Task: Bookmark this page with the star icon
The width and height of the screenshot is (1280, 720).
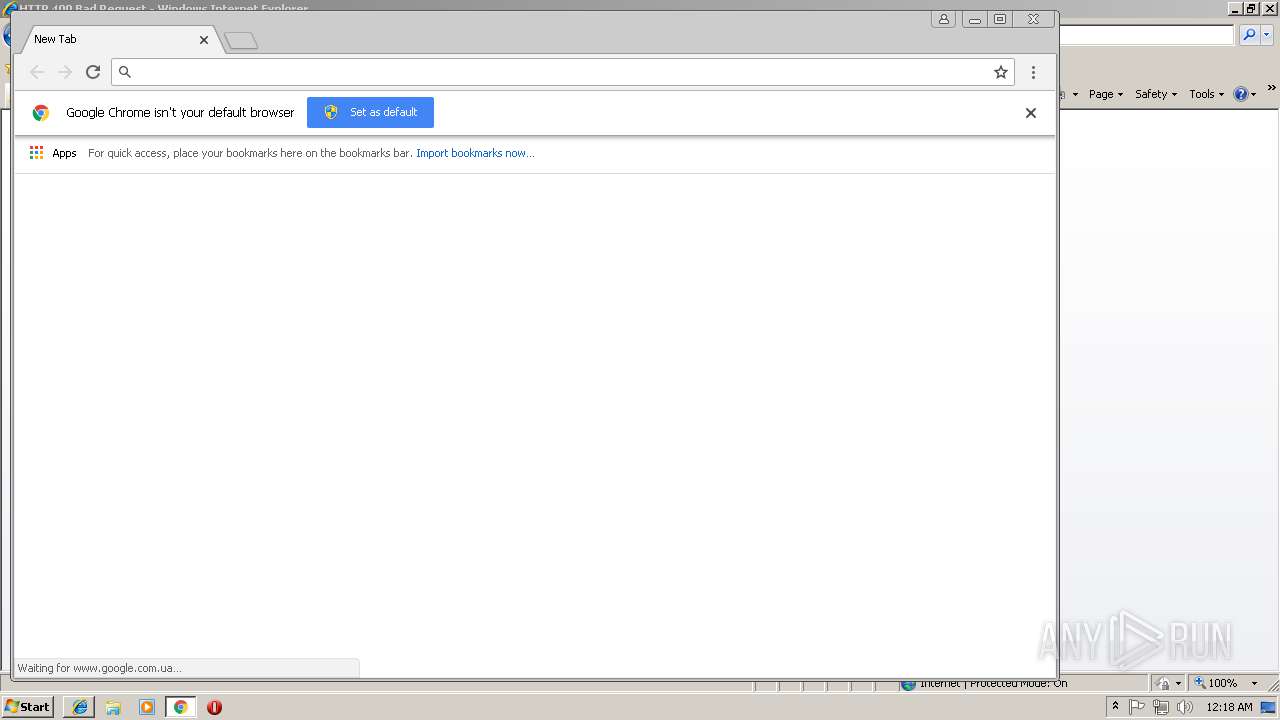Action: (x=1000, y=72)
